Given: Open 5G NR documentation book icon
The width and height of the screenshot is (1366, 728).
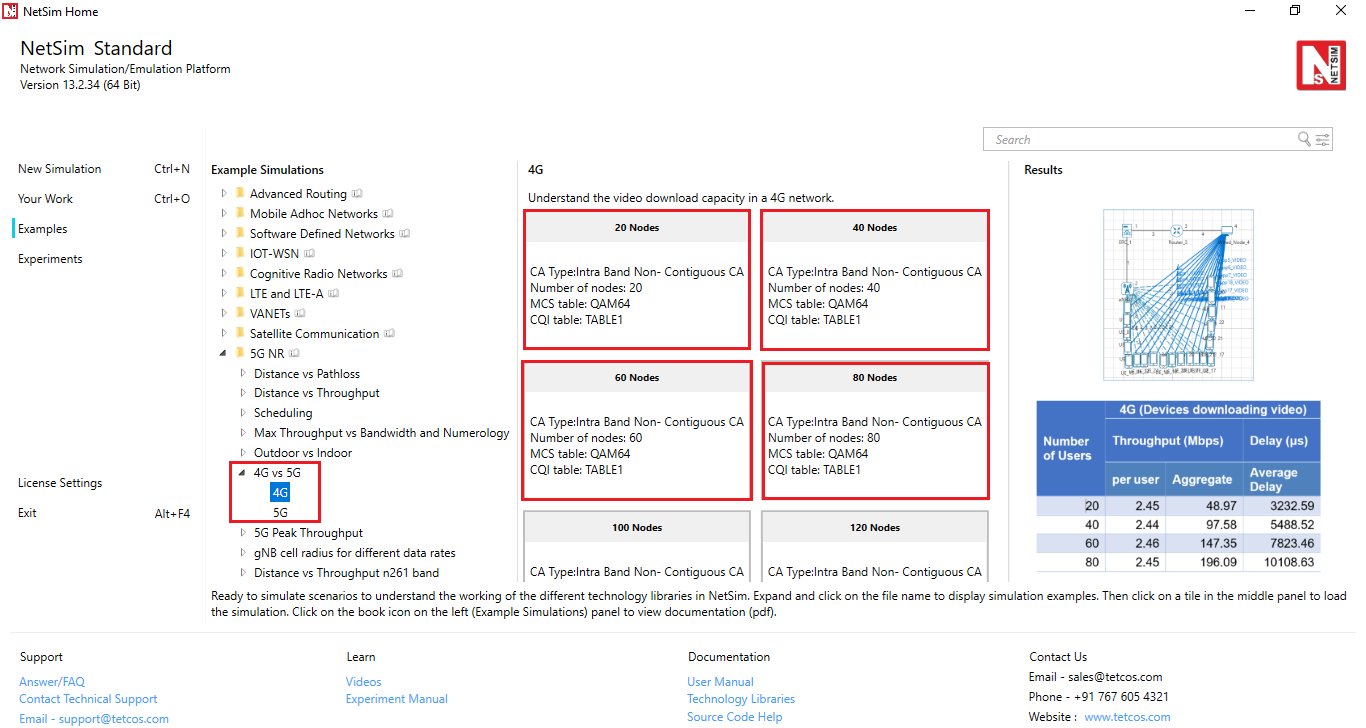Looking at the screenshot, I should coord(295,354).
